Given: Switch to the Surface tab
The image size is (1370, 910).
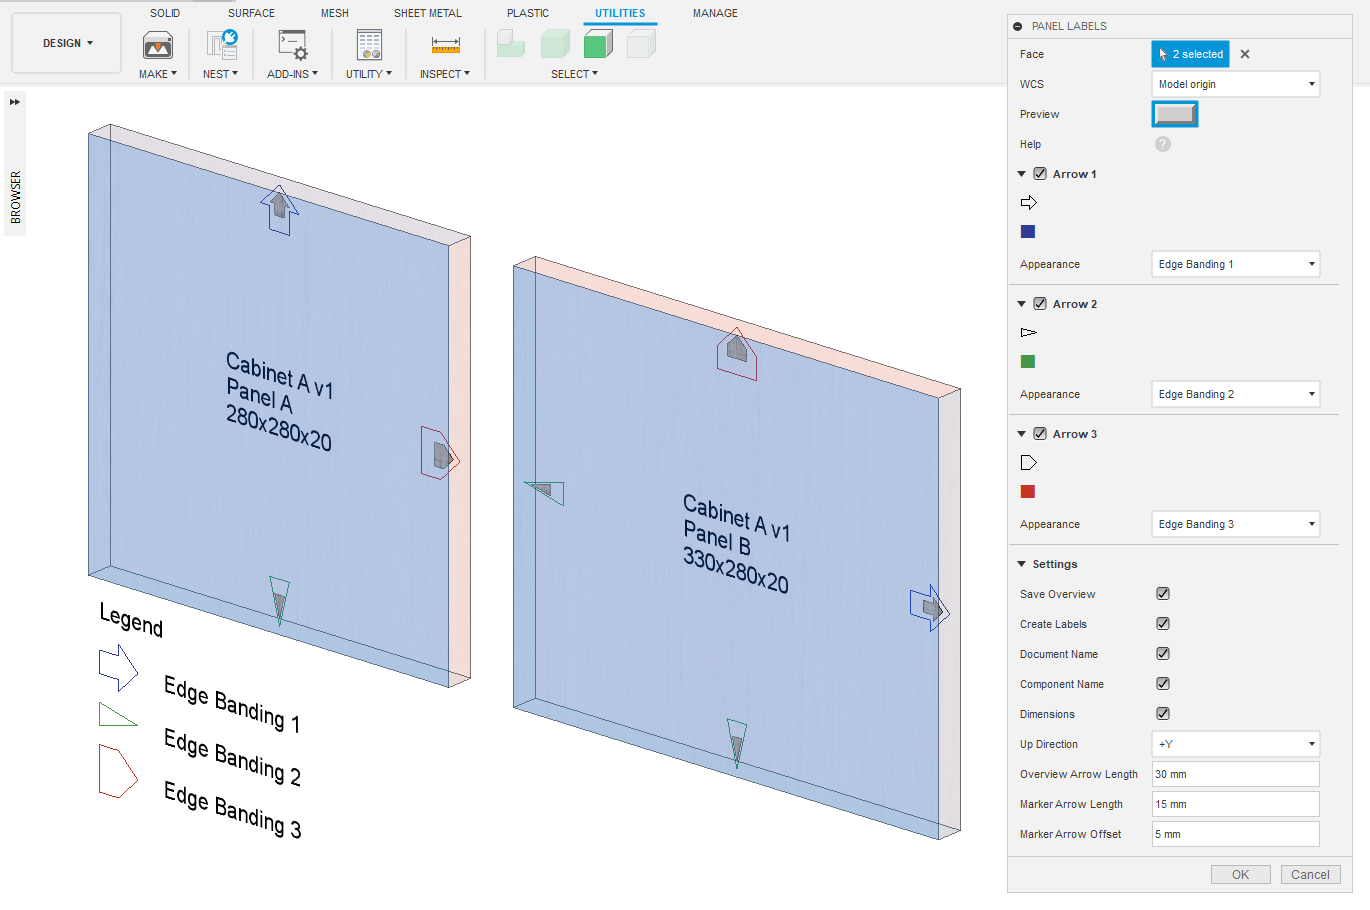Looking at the screenshot, I should coord(251,13).
